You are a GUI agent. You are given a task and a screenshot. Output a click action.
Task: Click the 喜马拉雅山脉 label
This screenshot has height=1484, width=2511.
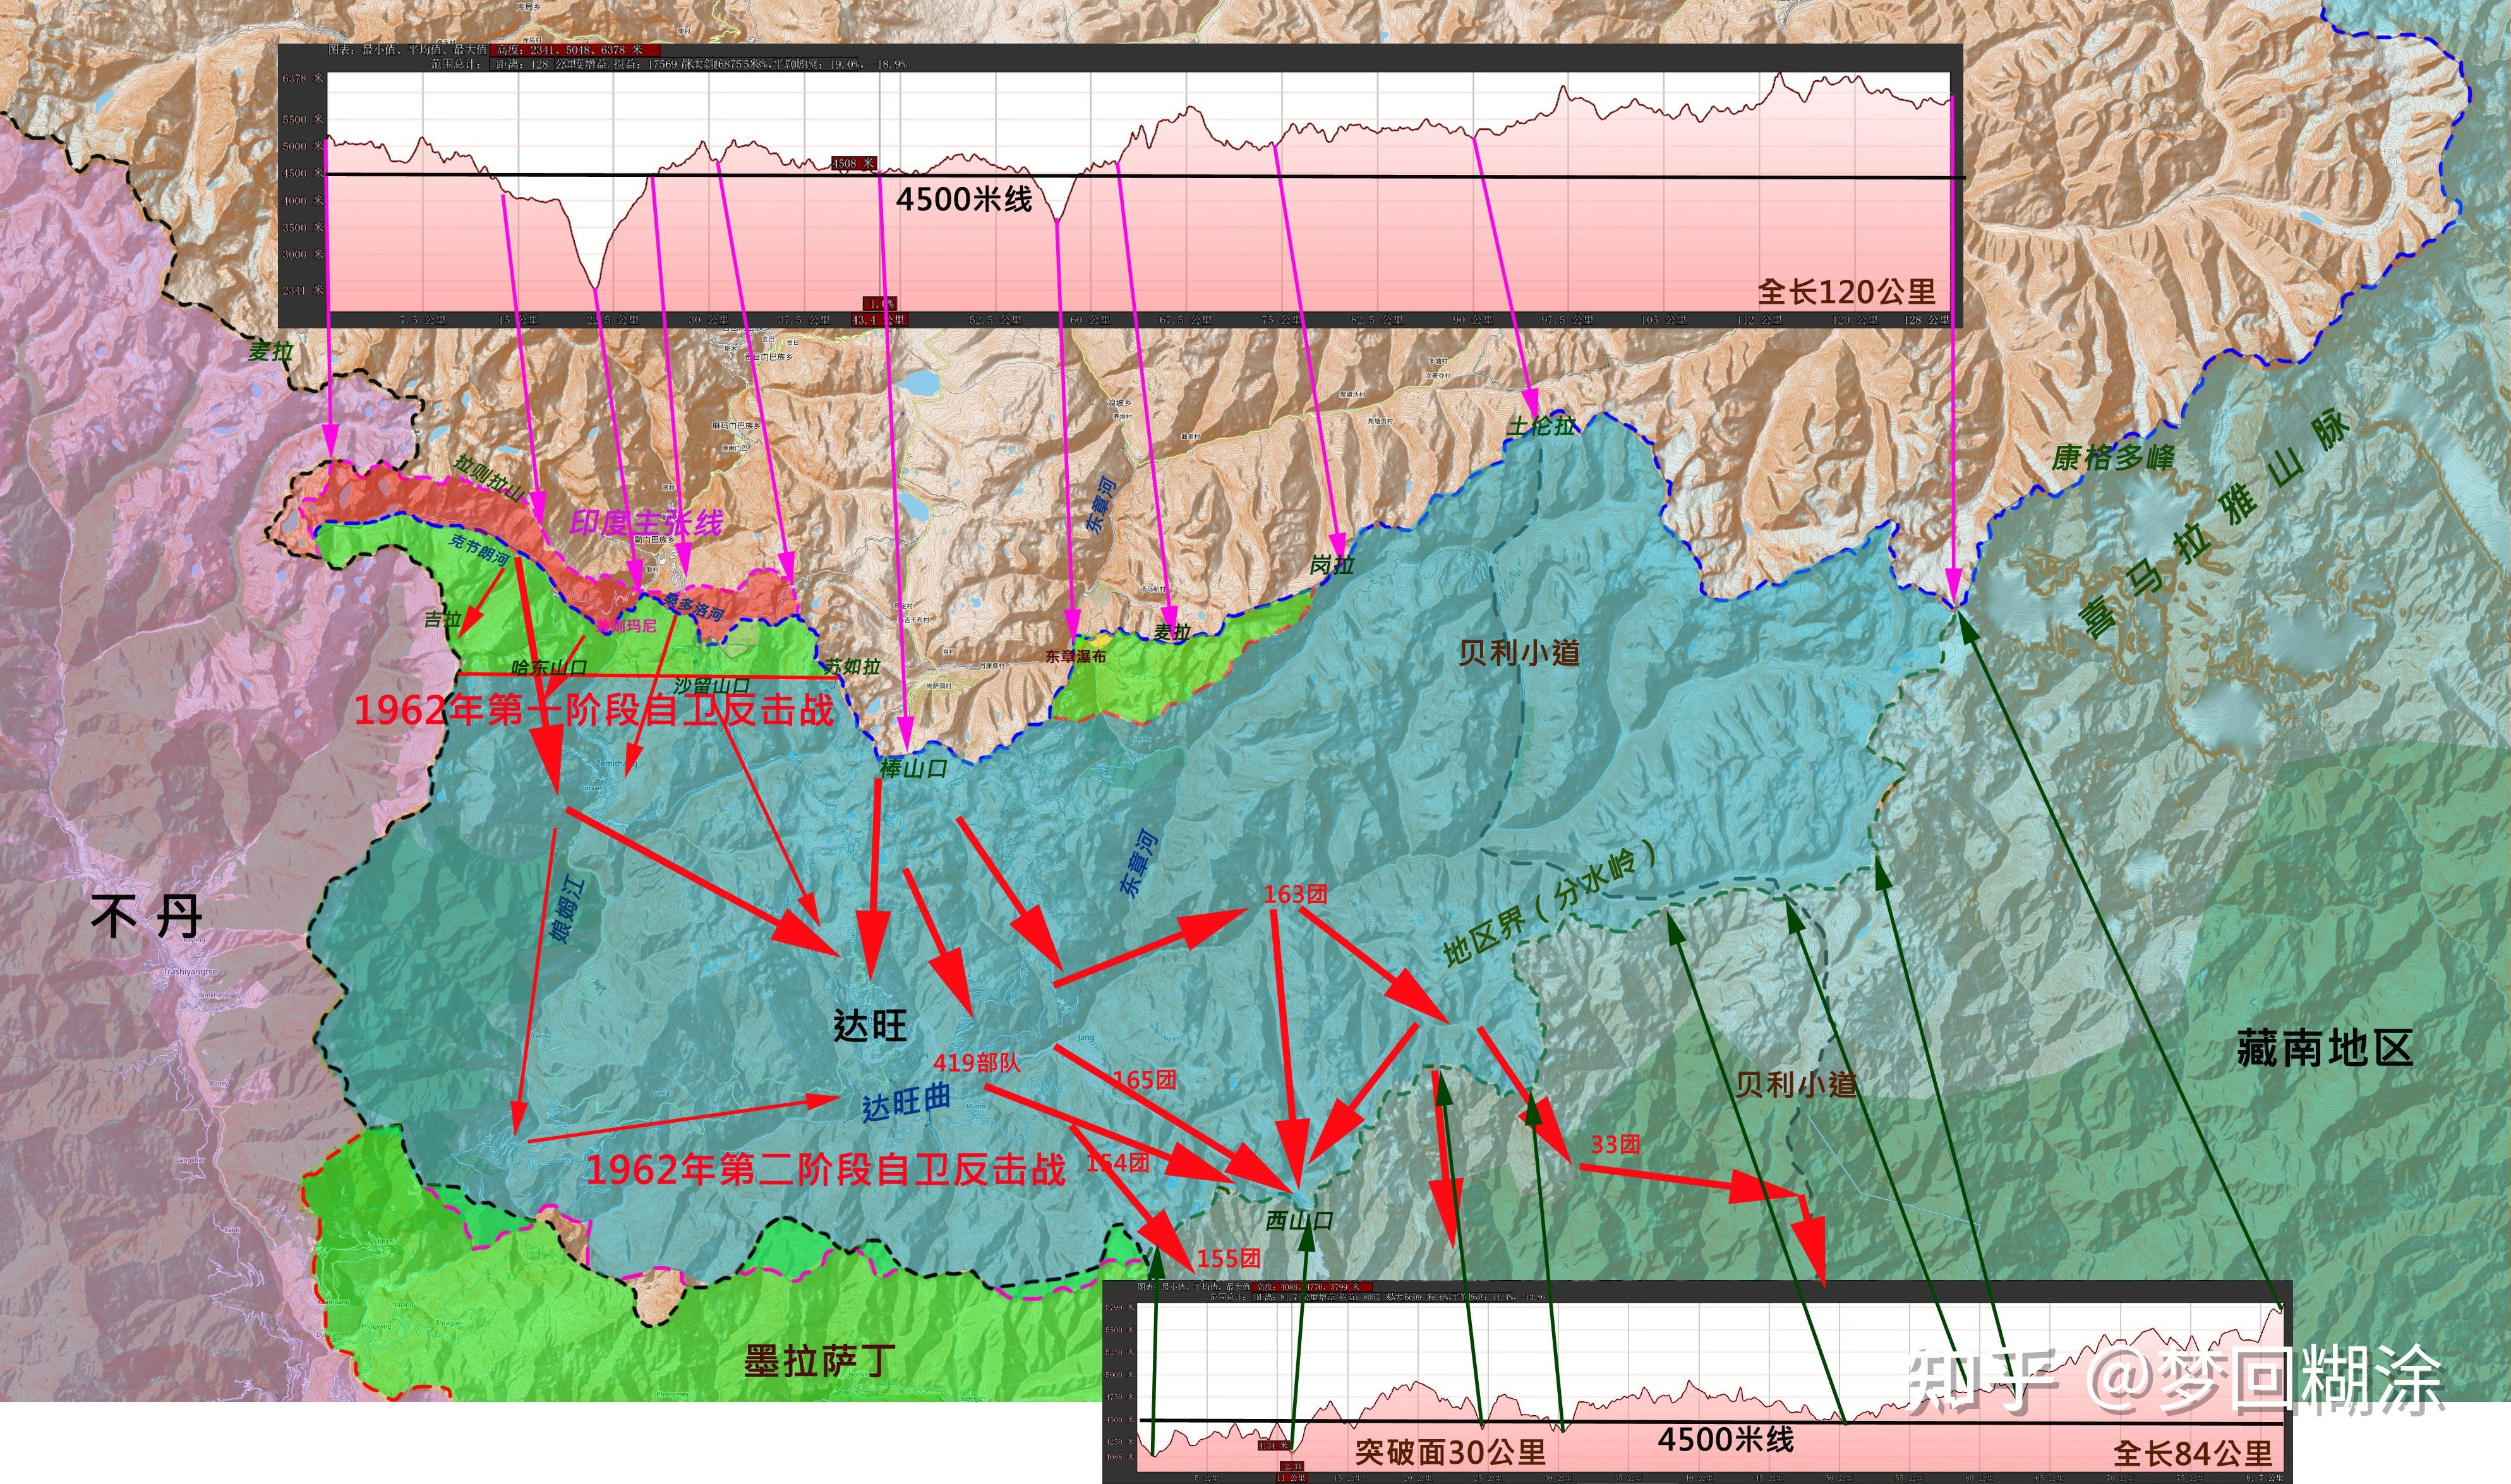coord(2215,524)
